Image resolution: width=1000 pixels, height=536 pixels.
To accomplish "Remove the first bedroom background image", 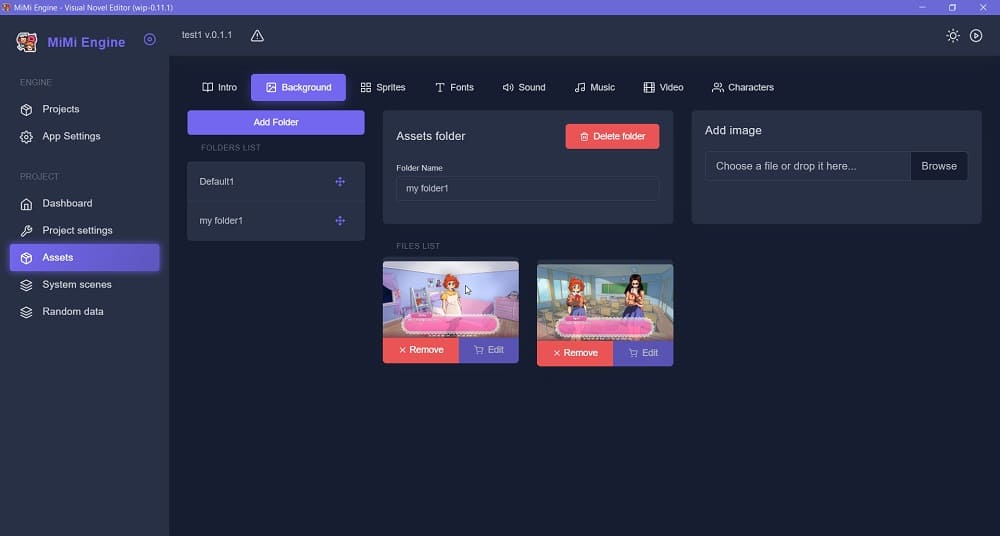I will tap(420, 350).
